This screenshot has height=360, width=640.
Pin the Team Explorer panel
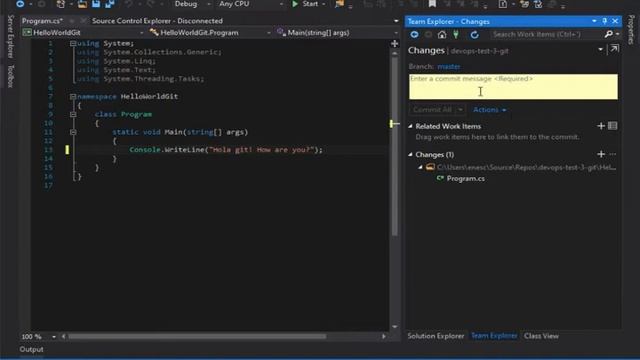(x=604, y=21)
